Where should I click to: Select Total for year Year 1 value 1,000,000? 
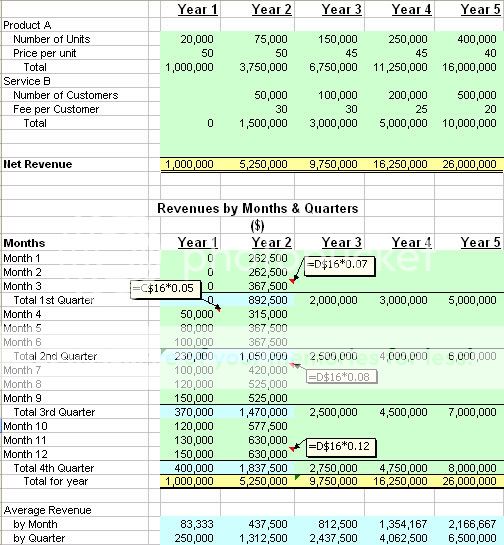click(x=189, y=481)
